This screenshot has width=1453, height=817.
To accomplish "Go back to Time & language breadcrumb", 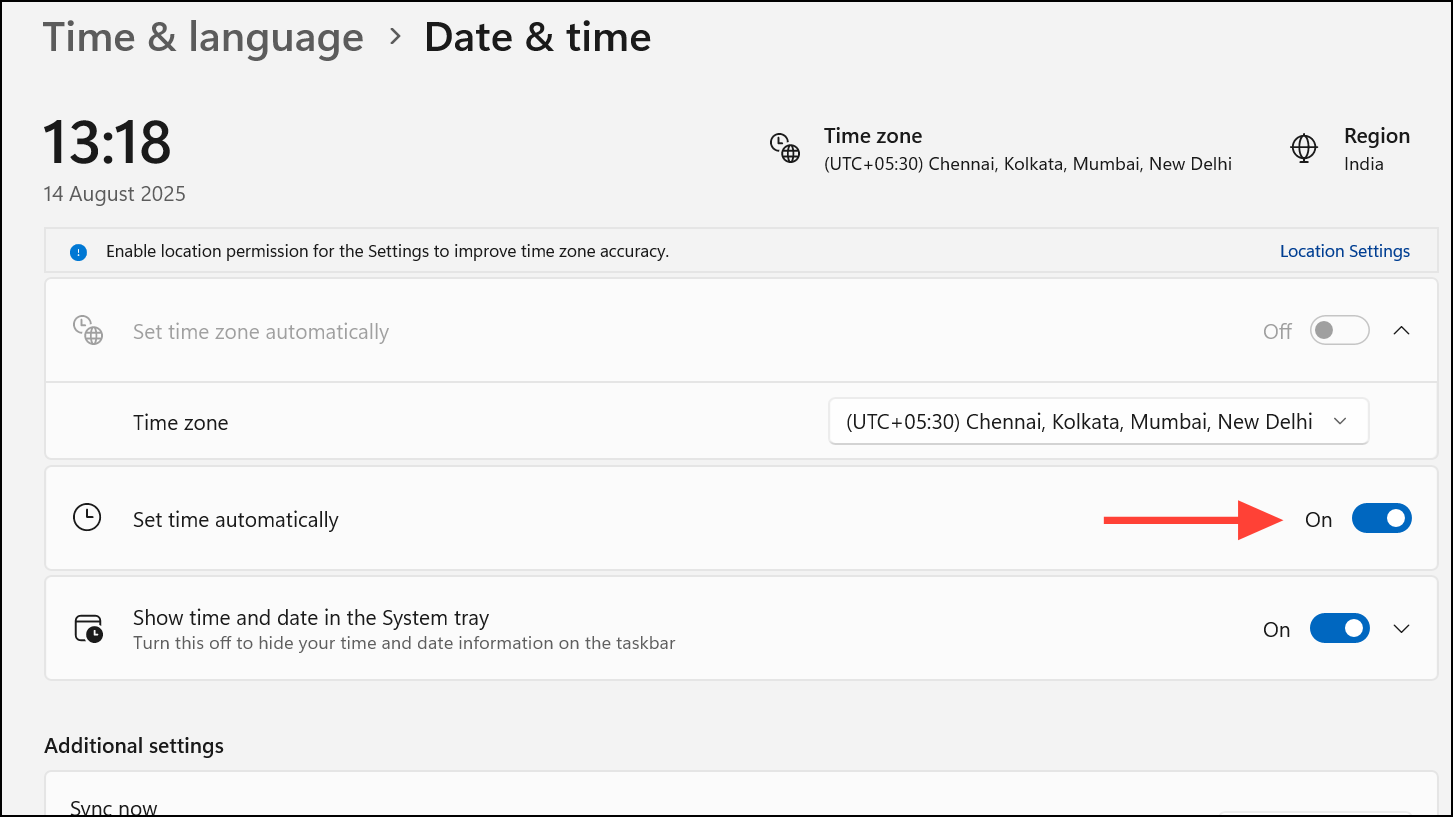I will [203, 37].
